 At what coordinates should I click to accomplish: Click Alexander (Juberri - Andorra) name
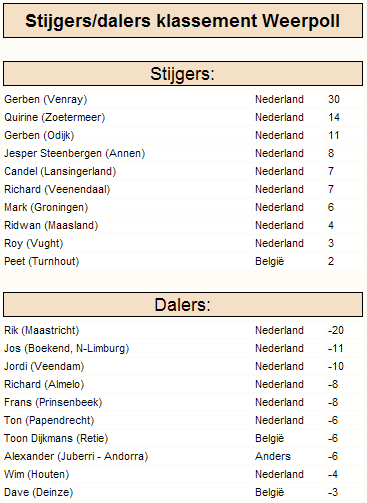point(76,456)
